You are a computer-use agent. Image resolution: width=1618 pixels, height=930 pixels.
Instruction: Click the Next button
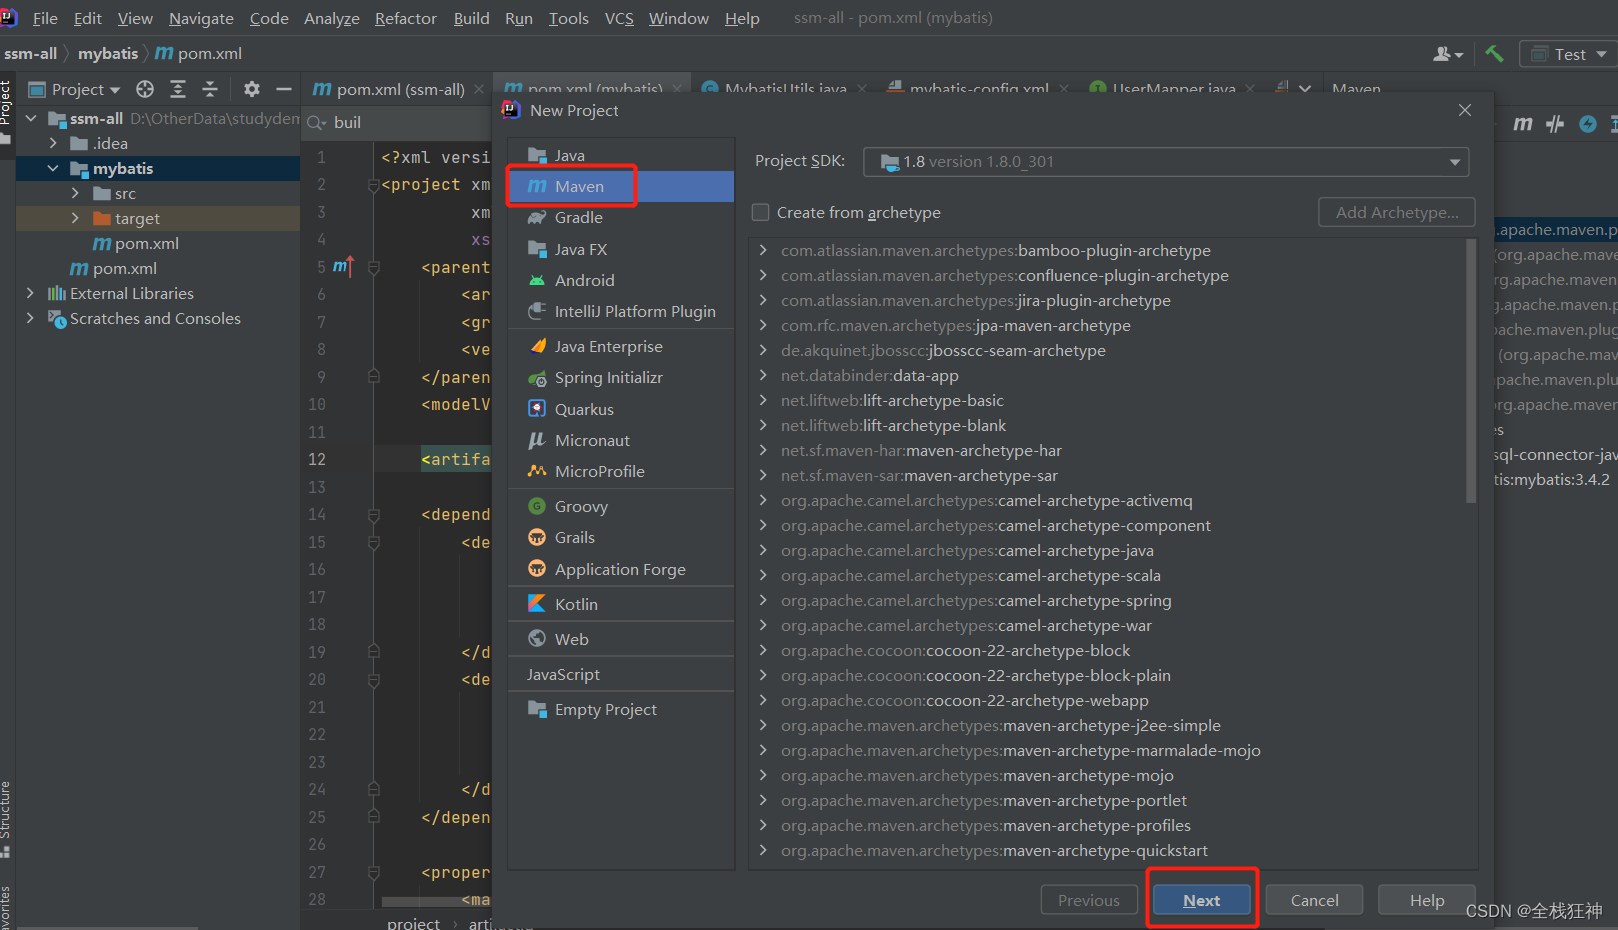pos(1201,900)
